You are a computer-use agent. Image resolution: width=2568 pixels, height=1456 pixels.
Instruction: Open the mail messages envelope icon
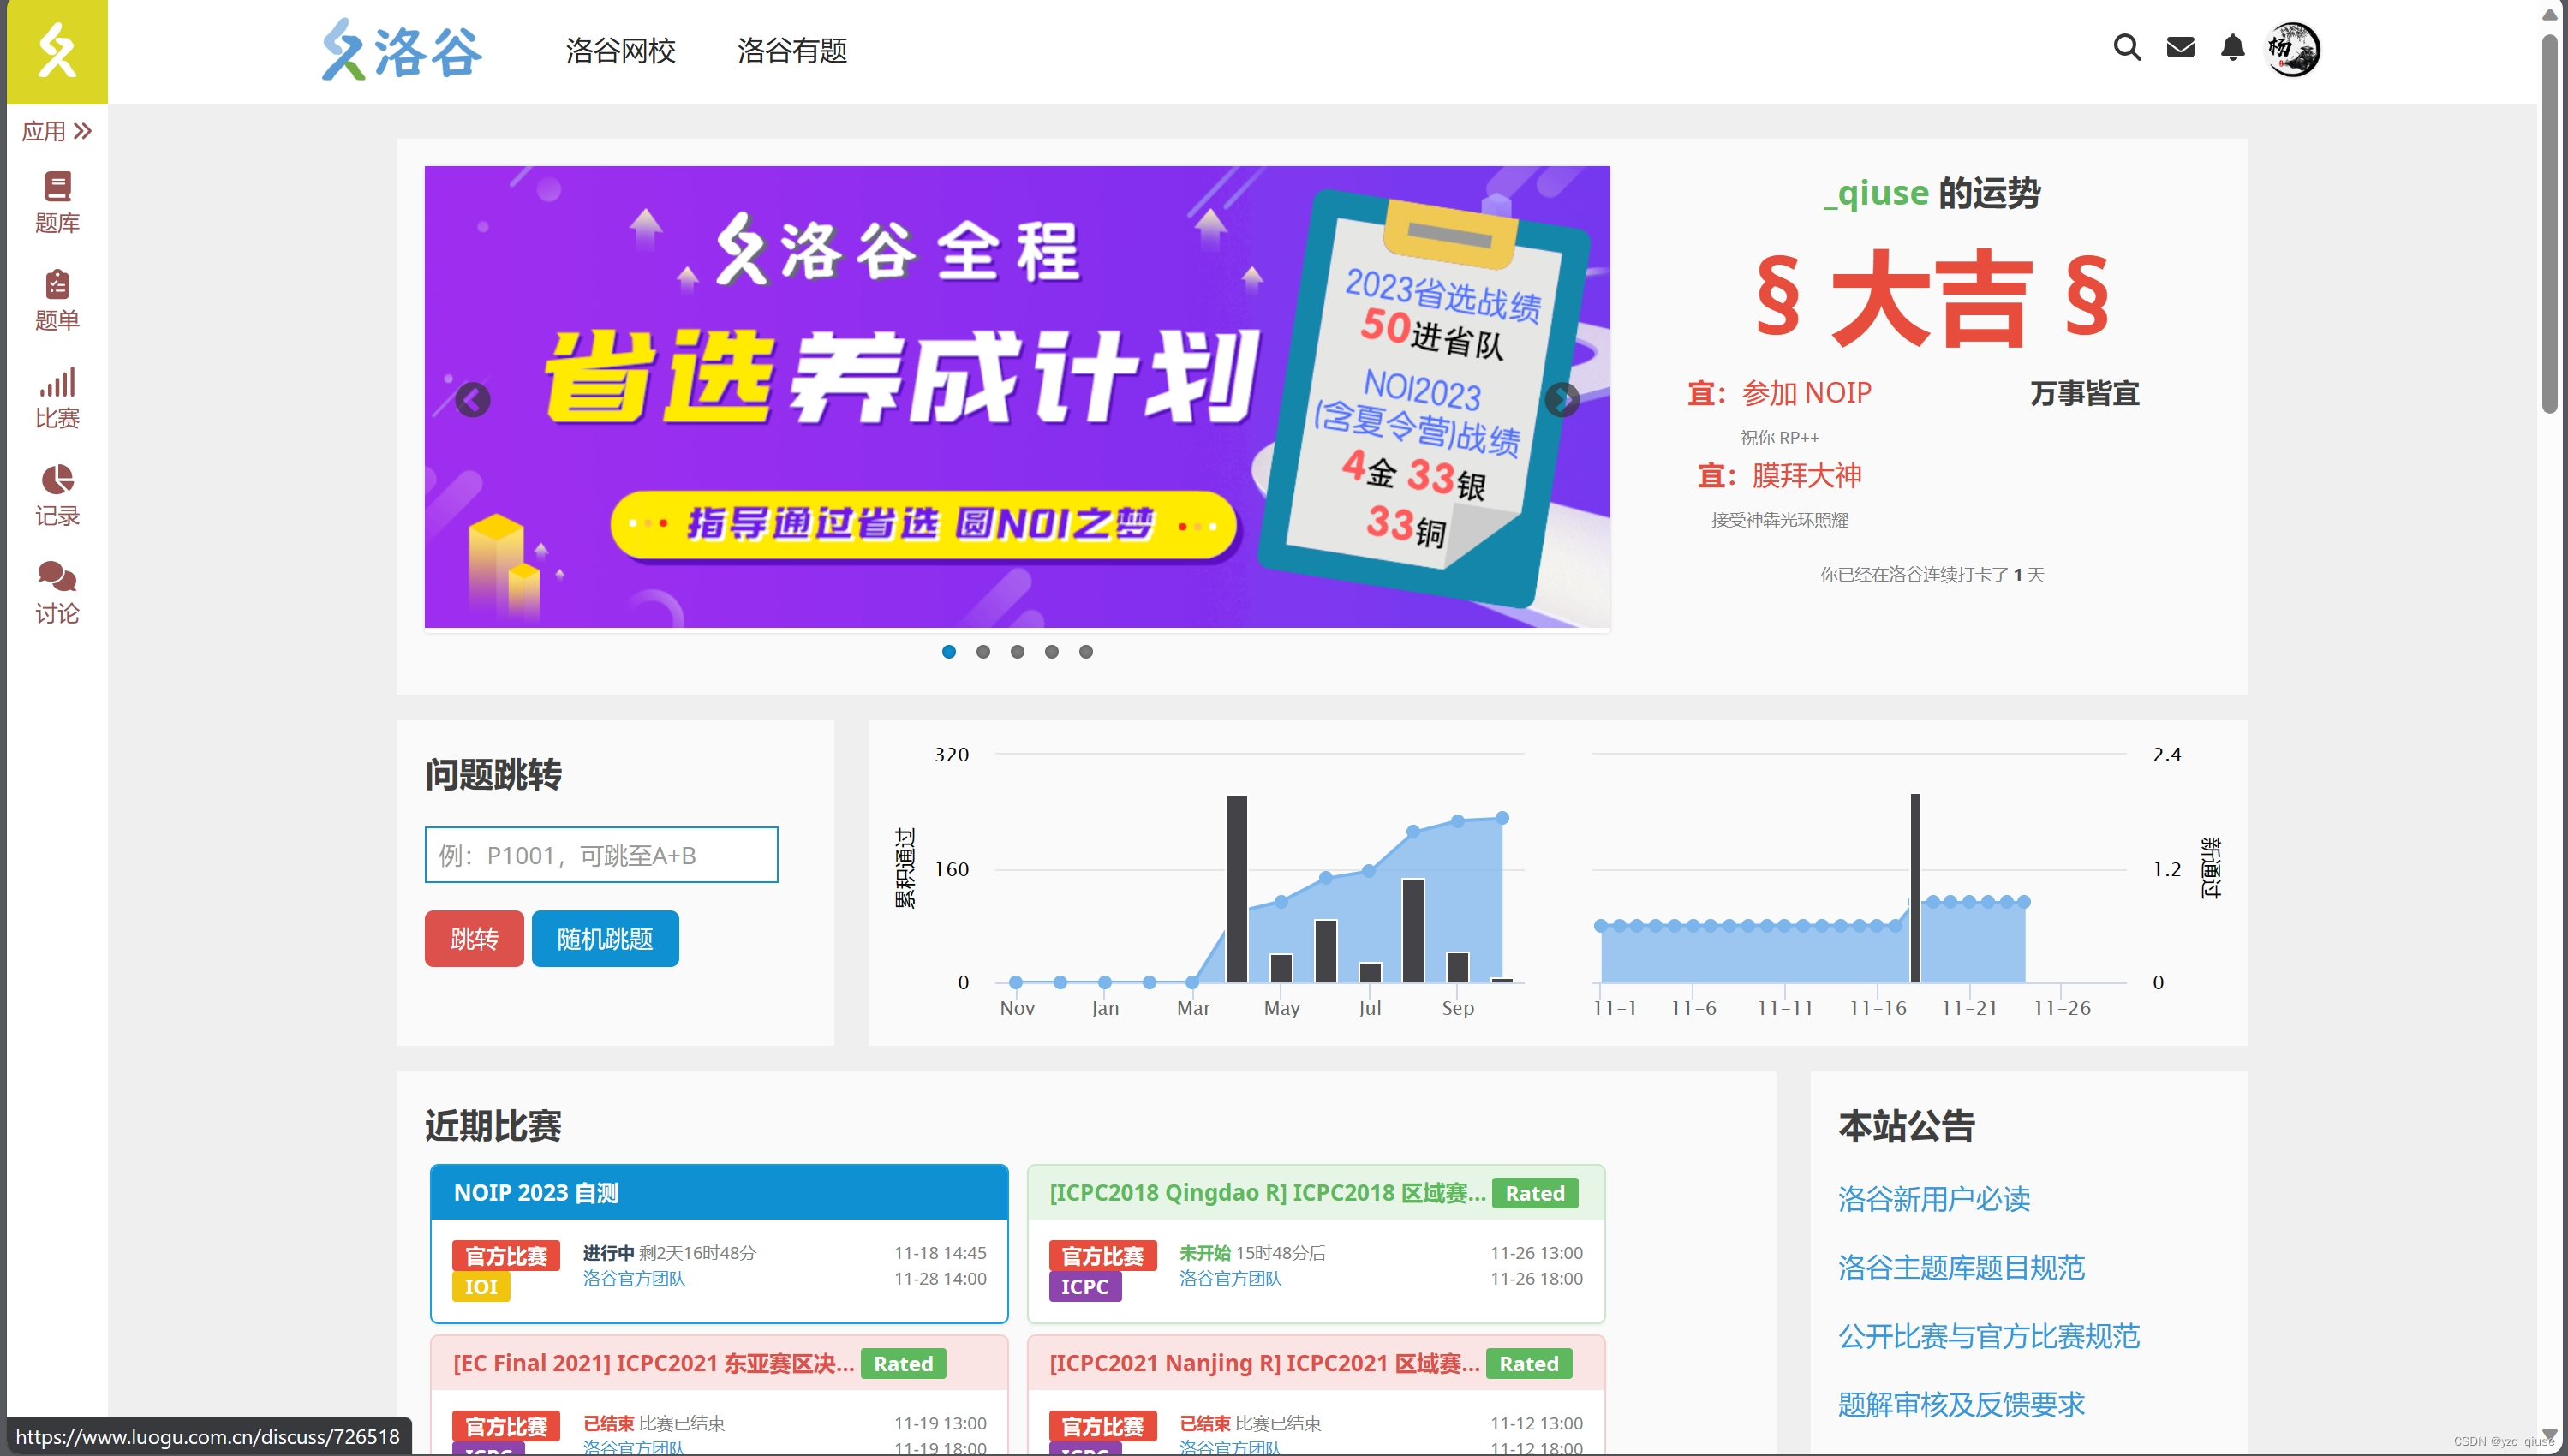[2180, 48]
